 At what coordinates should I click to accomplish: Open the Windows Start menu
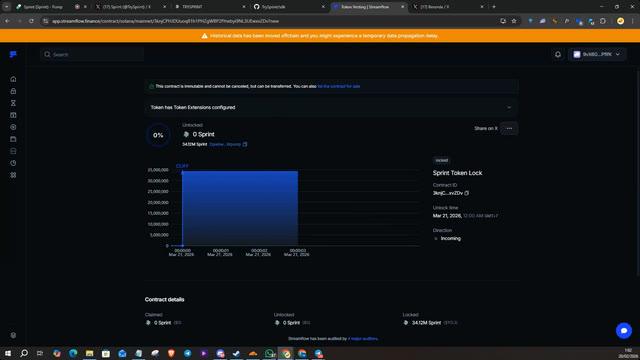click(8, 353)
